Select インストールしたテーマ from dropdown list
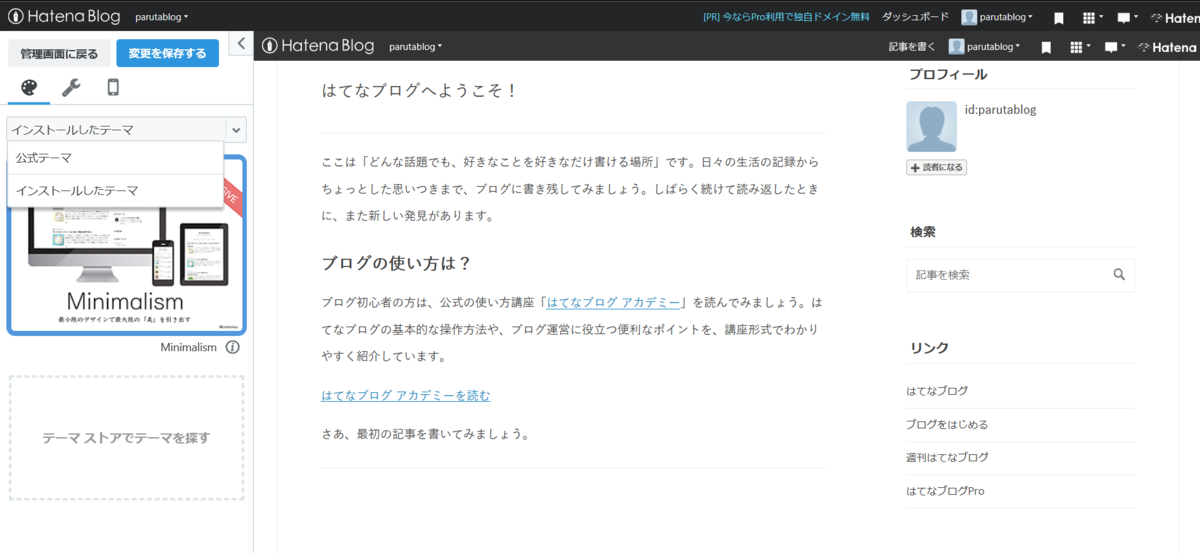Screen dimensions: 1200x553 pos(115,191)
